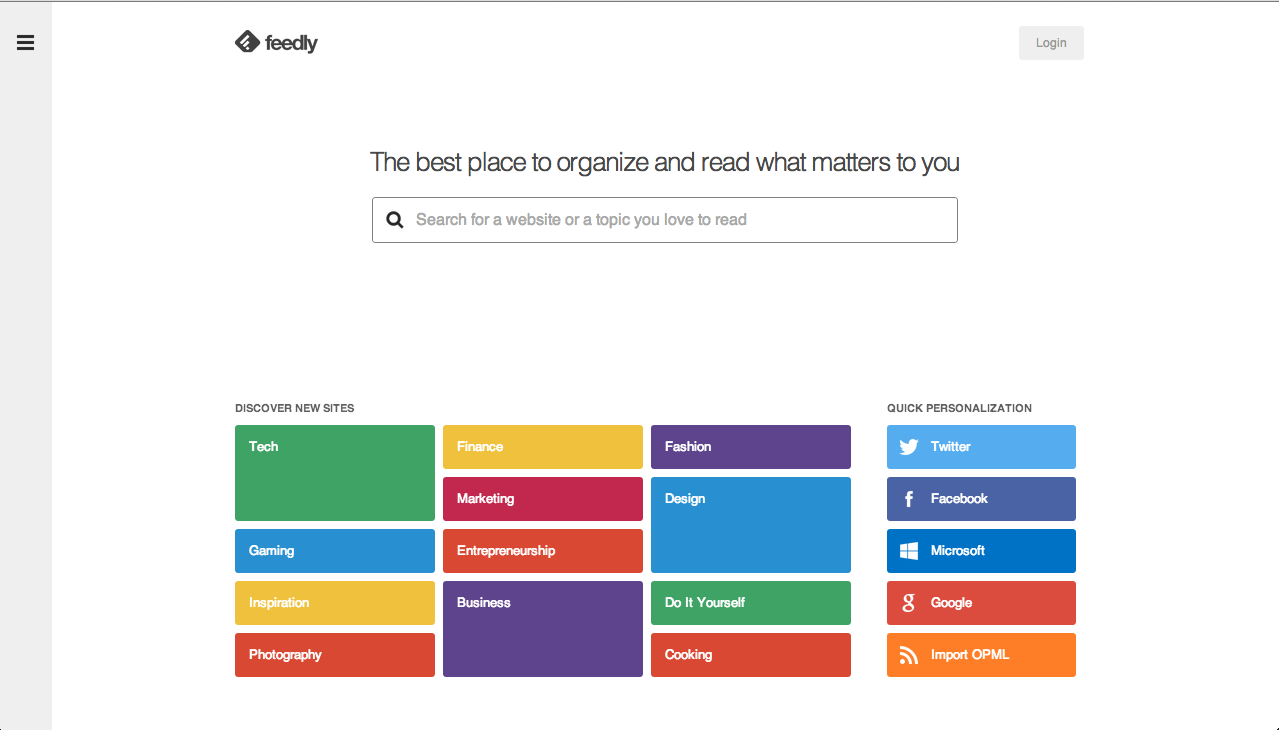
Task: Explore the Cooking topic tile
Action: [x=750, y=654]
